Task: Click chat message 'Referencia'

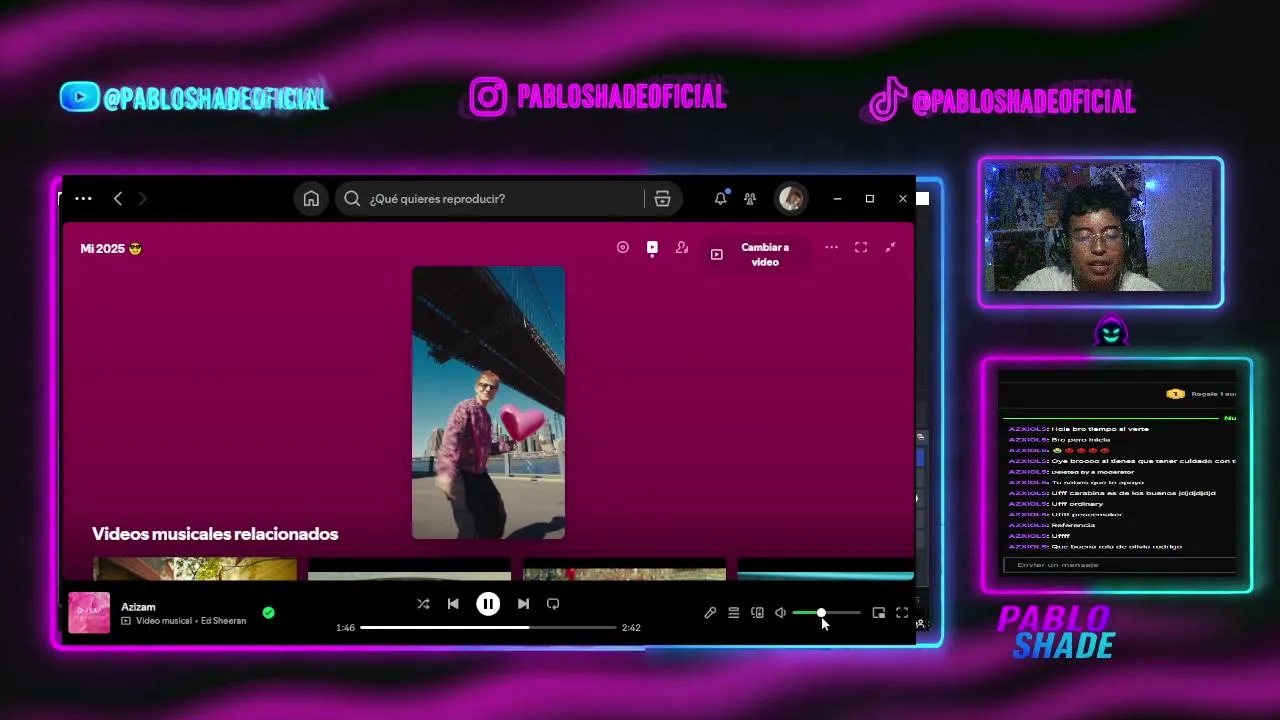Action: point(1073,525)
